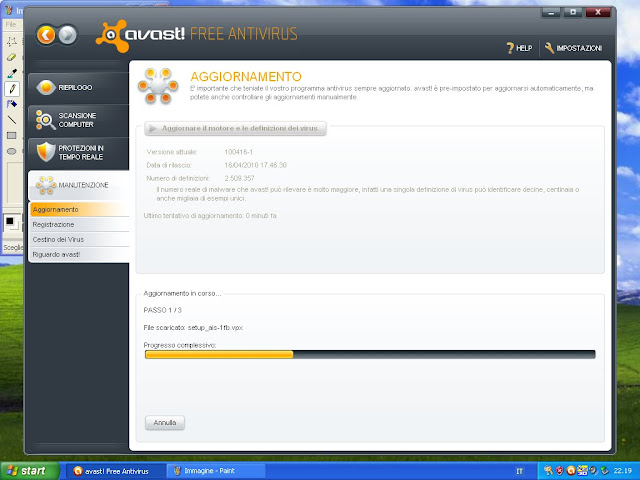This screenshot has height=480, width=640.
Task: Click the keys icon in system tray
Action: coord(548,471)
